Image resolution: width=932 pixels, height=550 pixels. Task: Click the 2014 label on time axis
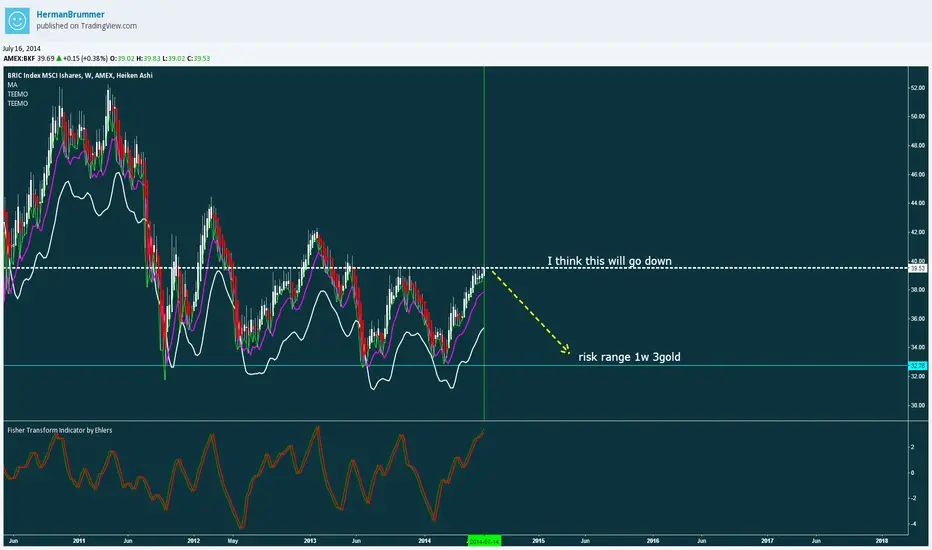tap(424, 541)
